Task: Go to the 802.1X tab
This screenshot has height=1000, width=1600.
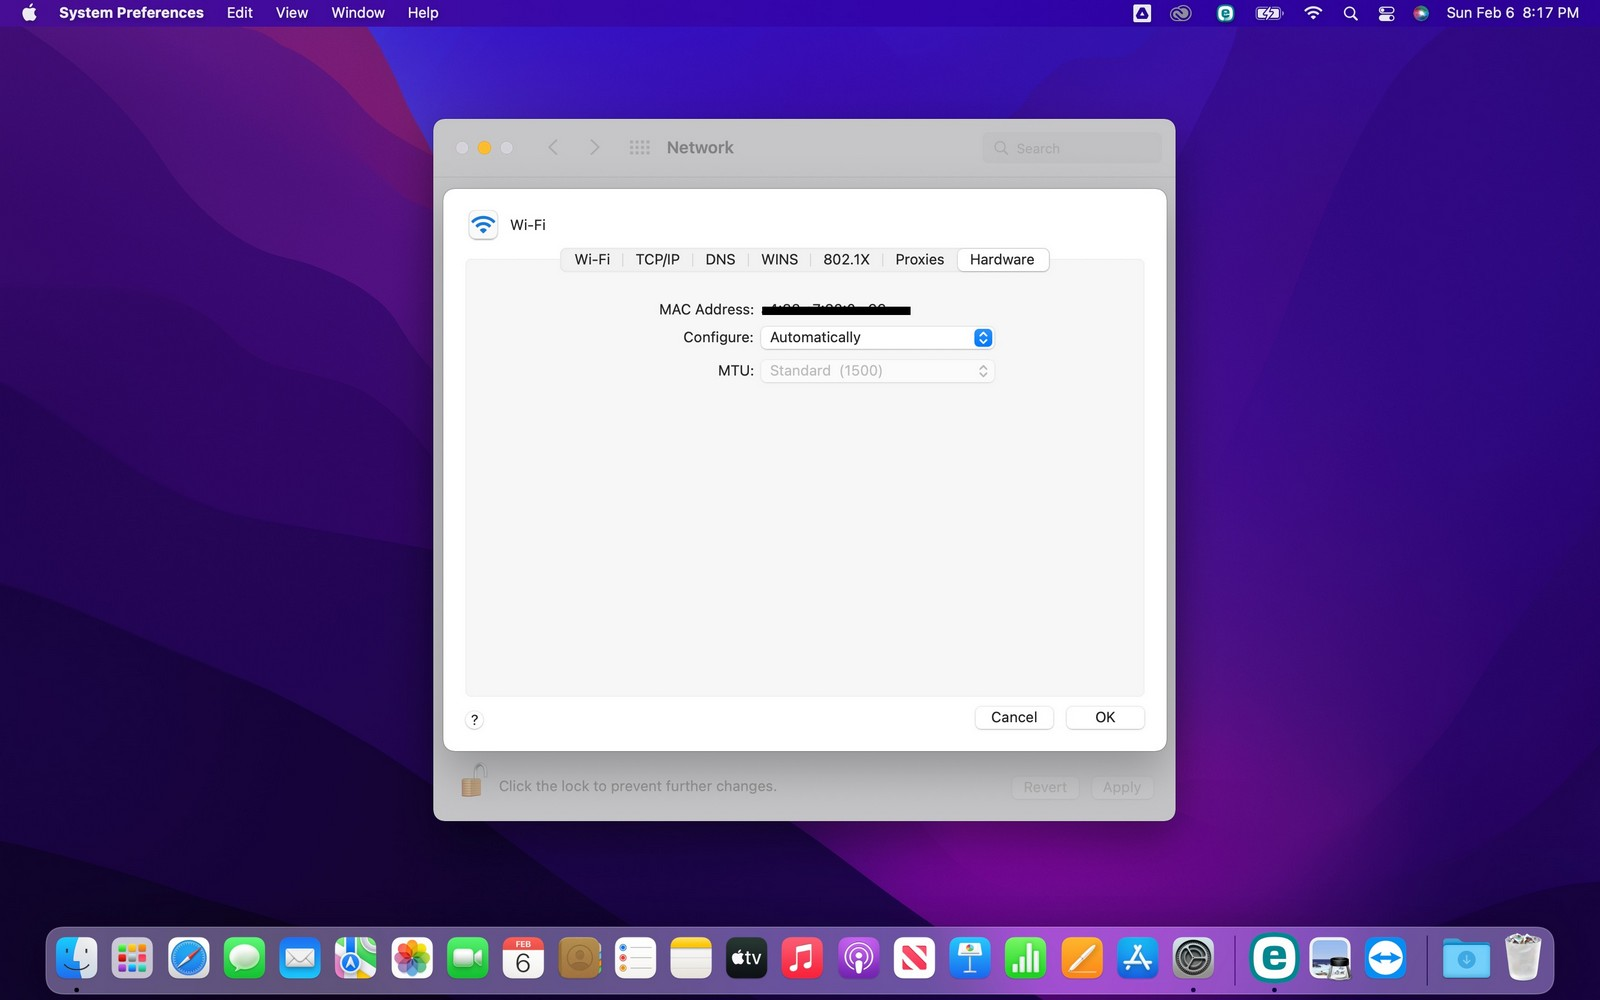Action: pos(846,260)
